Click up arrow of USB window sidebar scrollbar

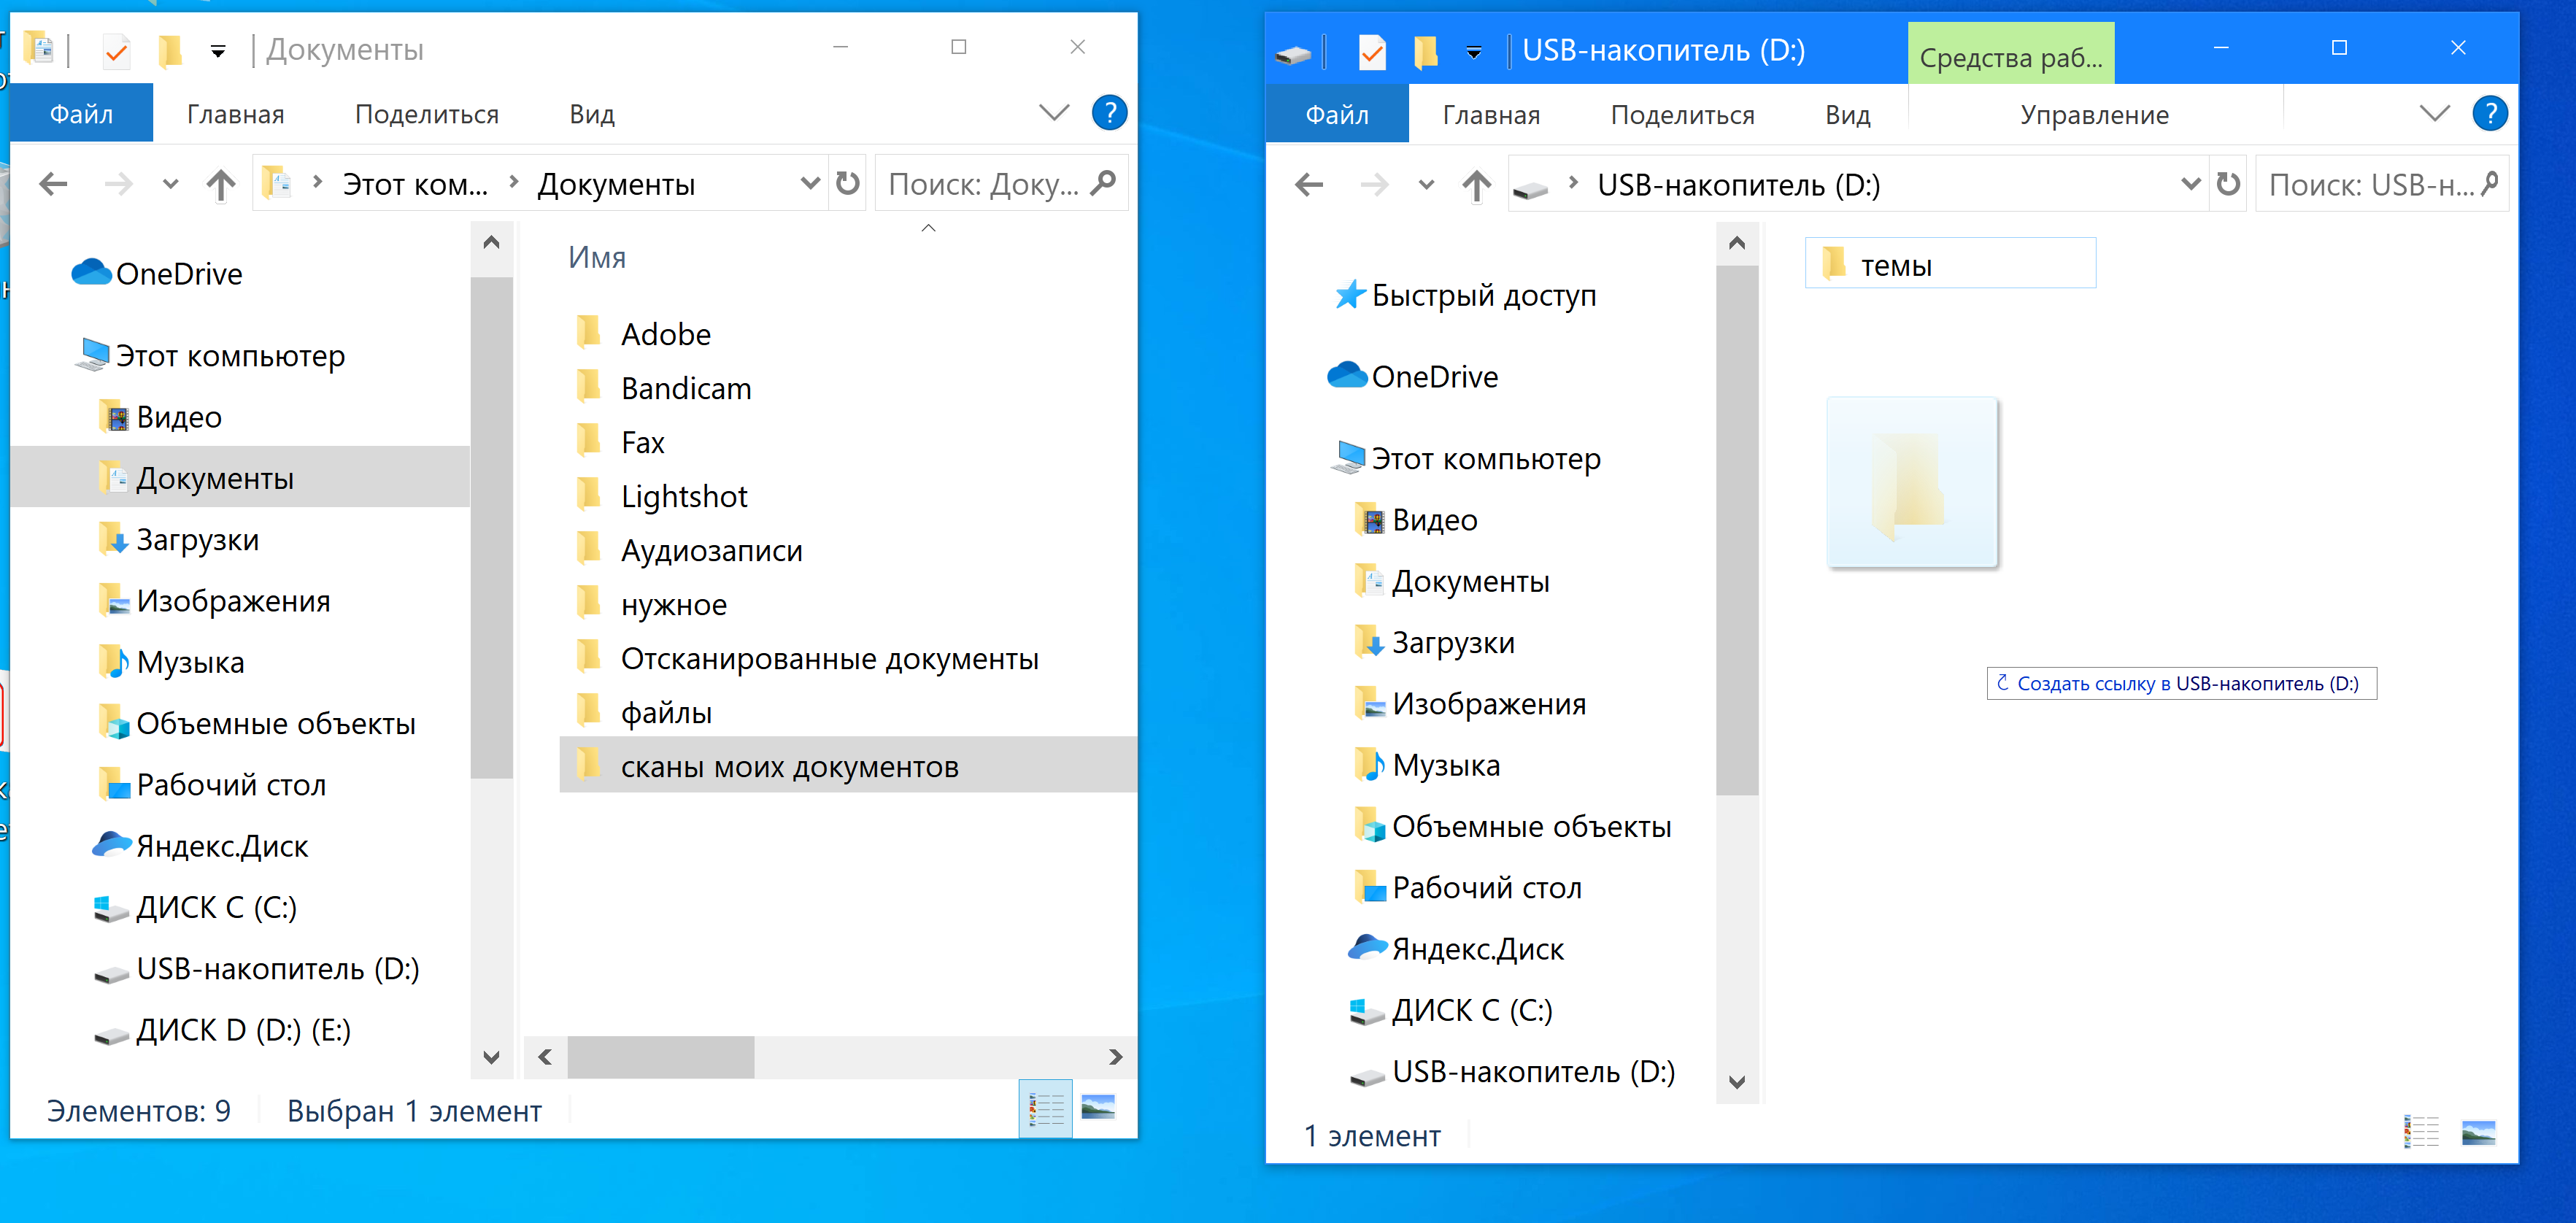[1737, 243]
